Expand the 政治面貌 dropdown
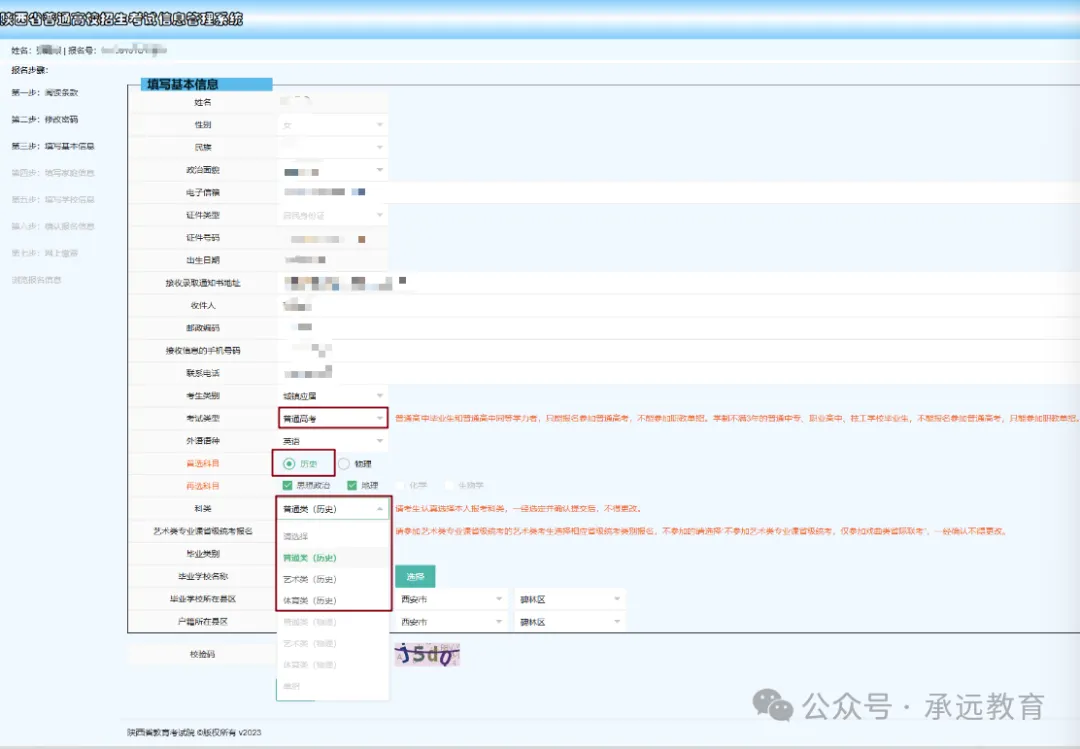 333,170
